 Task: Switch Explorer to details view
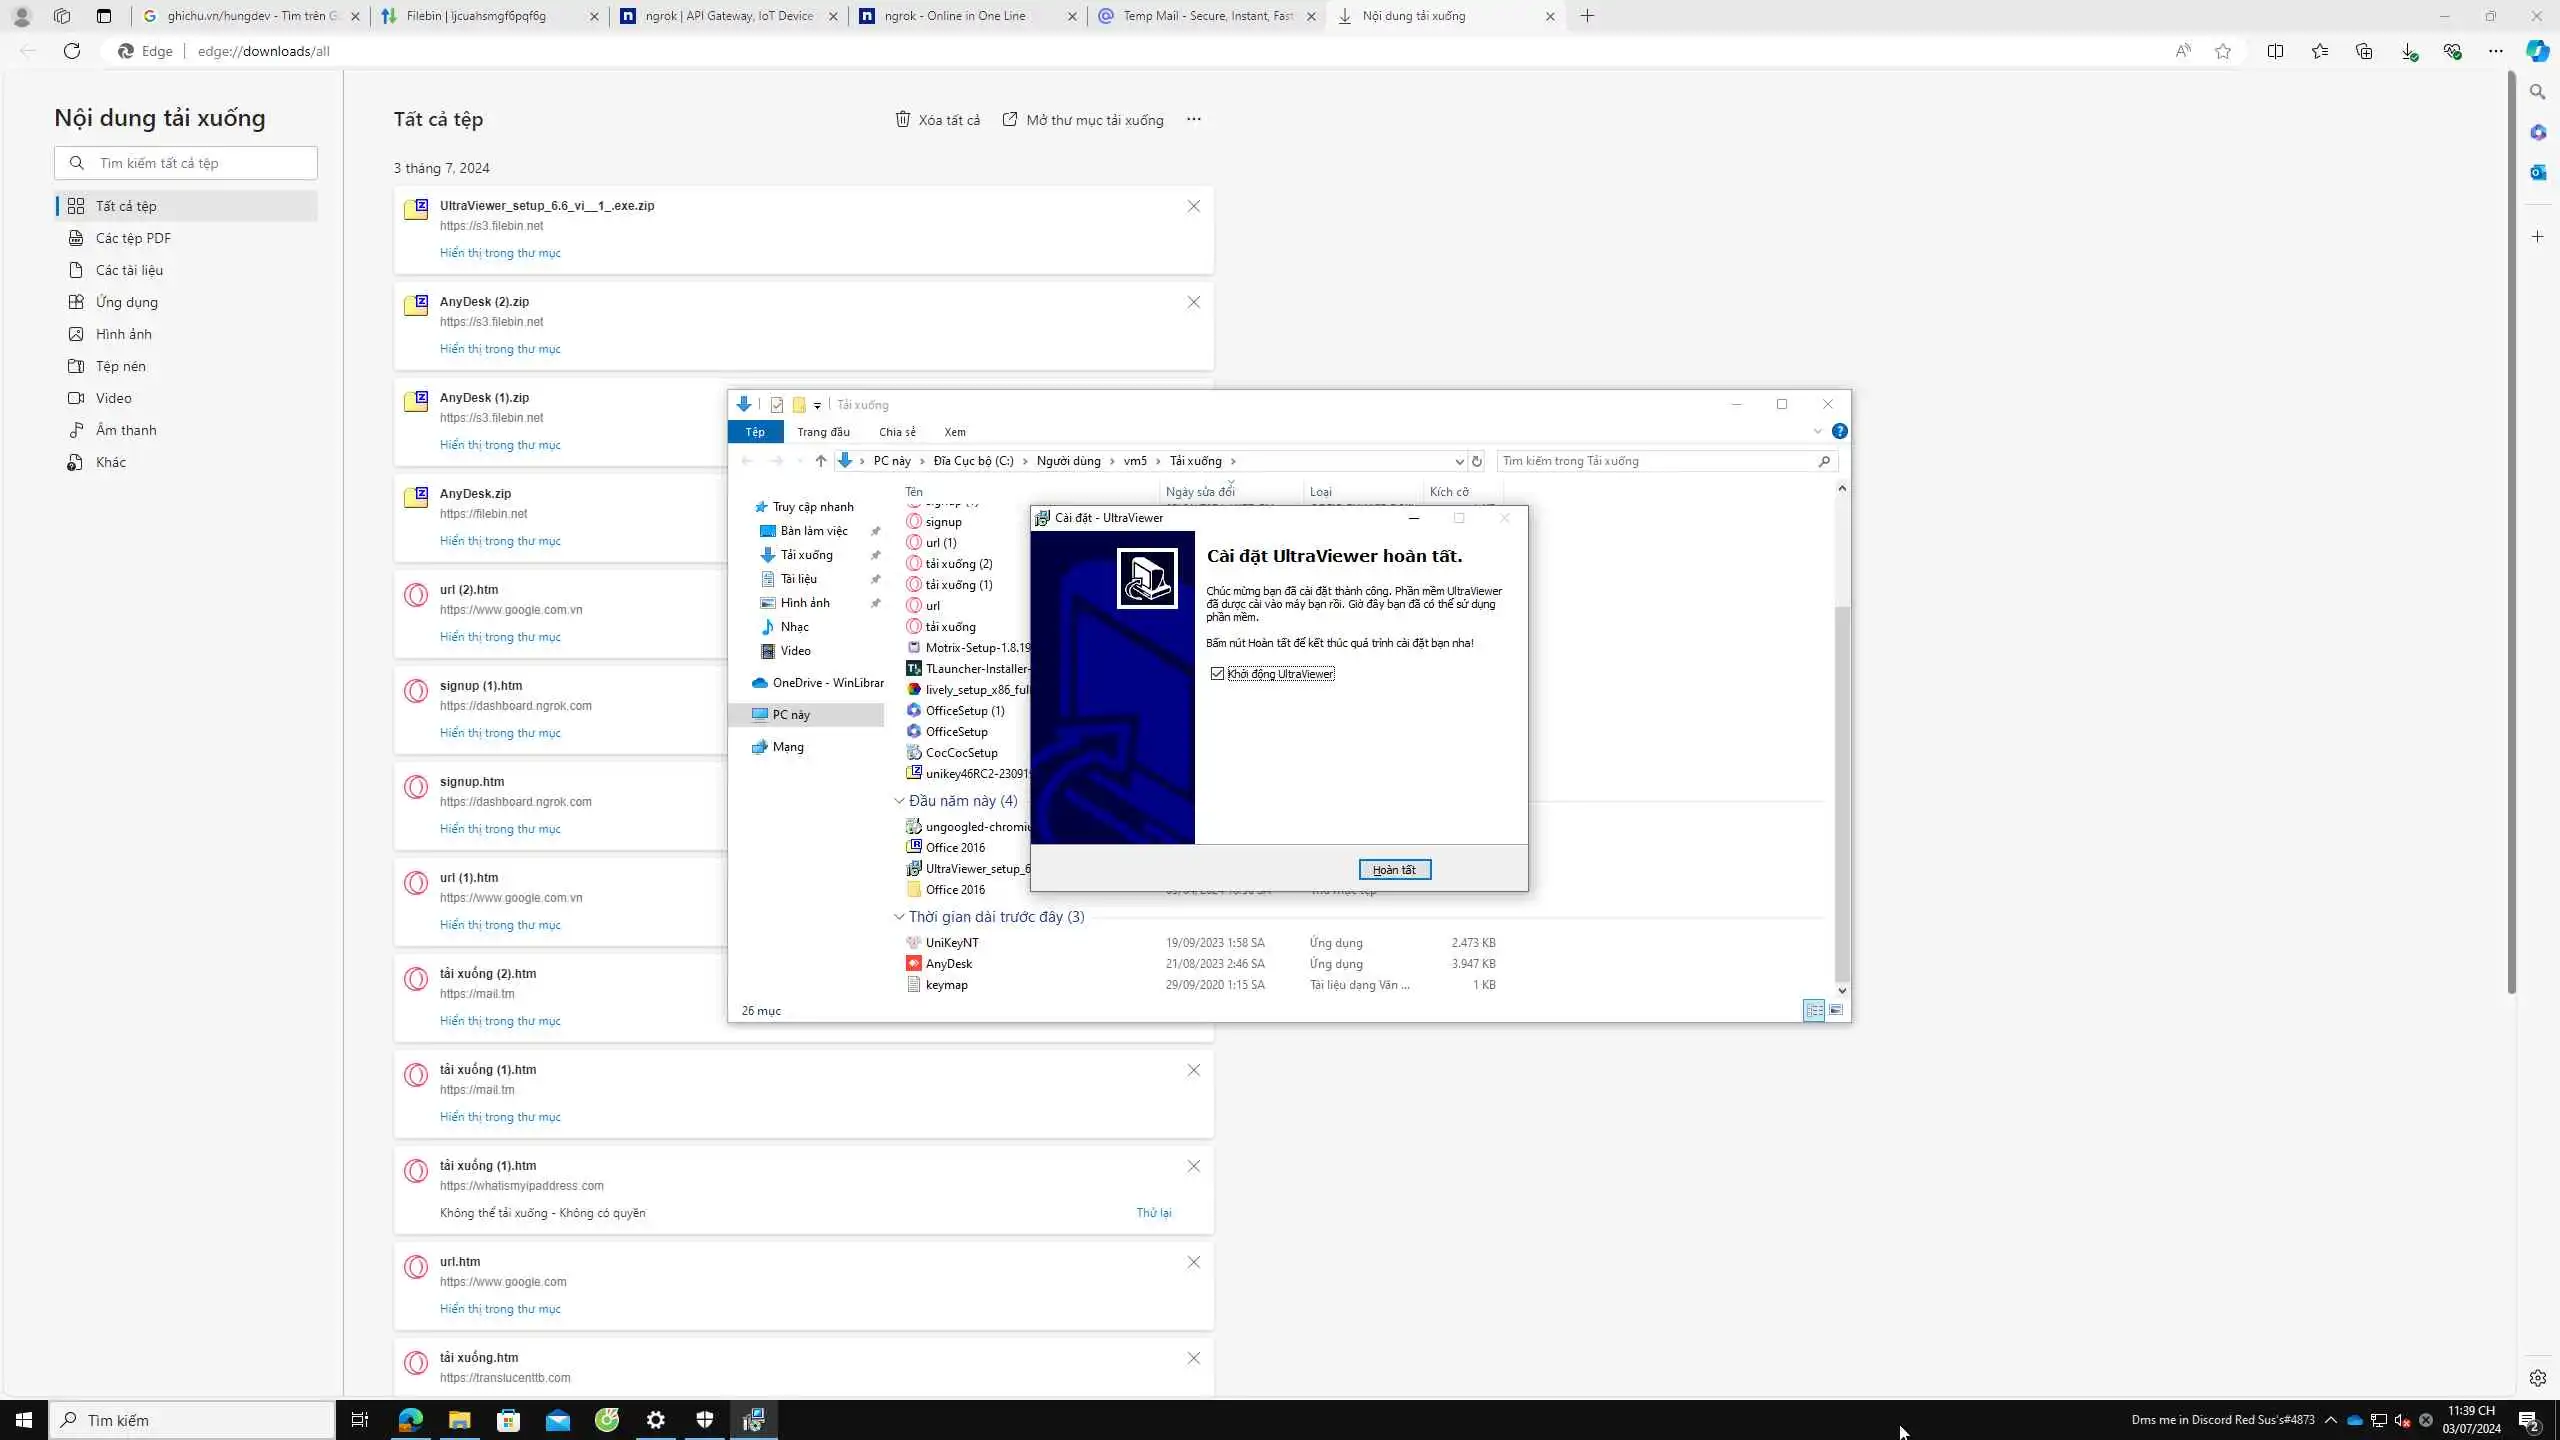(x=1813, y=1010)
